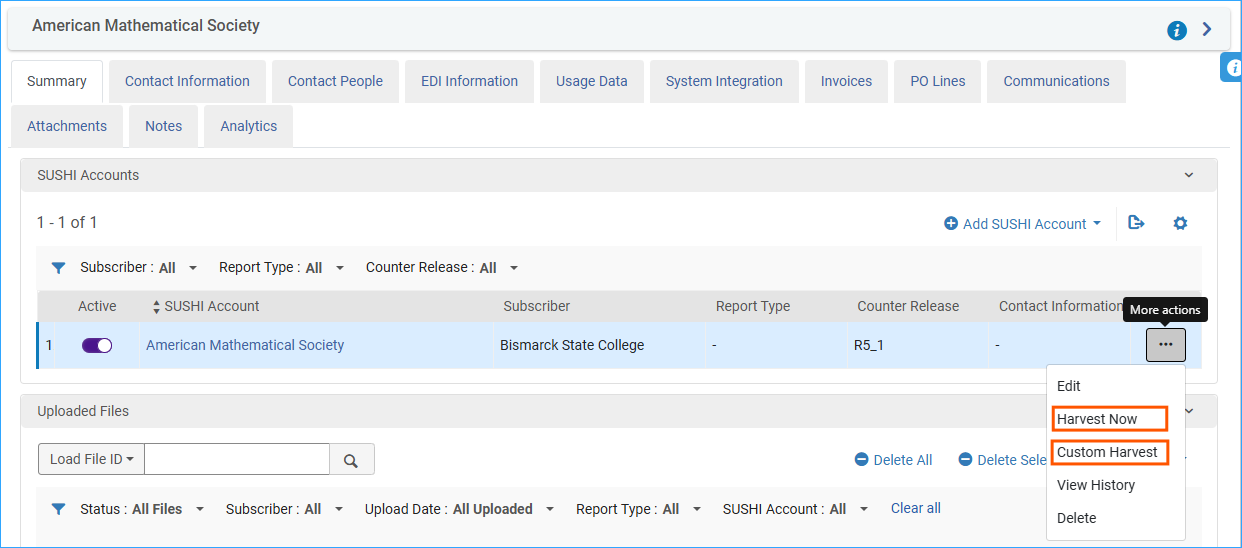This screenshot has width=1242, height=548.
Task: Click the SUSHI Accounts filter funnel icon
Action: pos(59,268)
